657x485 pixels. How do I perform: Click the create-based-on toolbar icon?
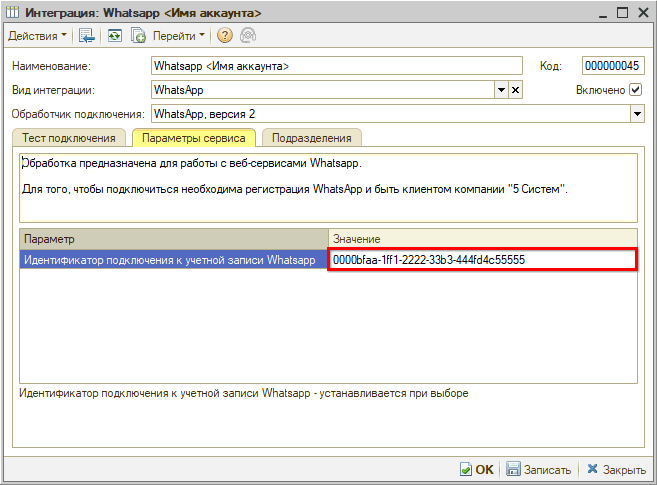[139, 36]
